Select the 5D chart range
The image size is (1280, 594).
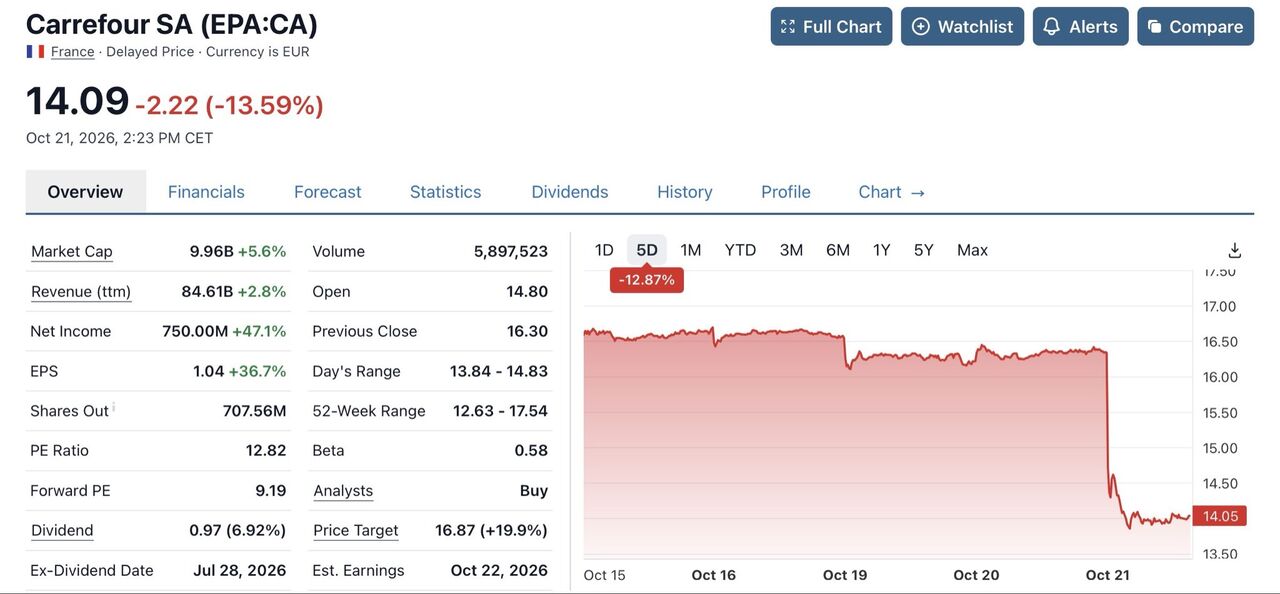tap(647, 250)
